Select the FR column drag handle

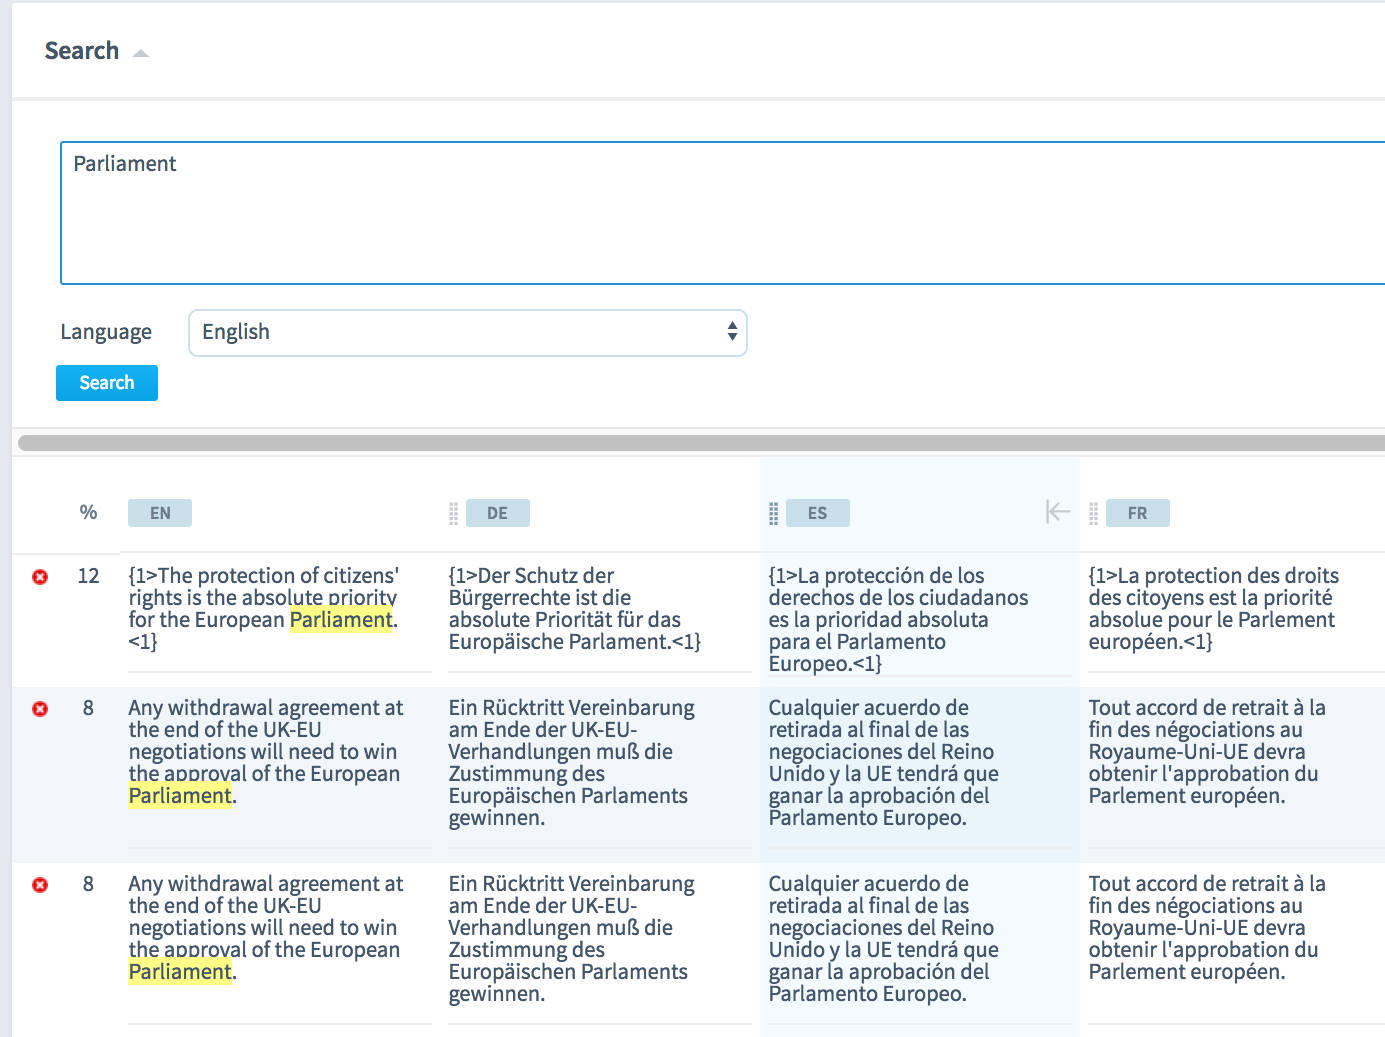click(x=1092, y=512)
